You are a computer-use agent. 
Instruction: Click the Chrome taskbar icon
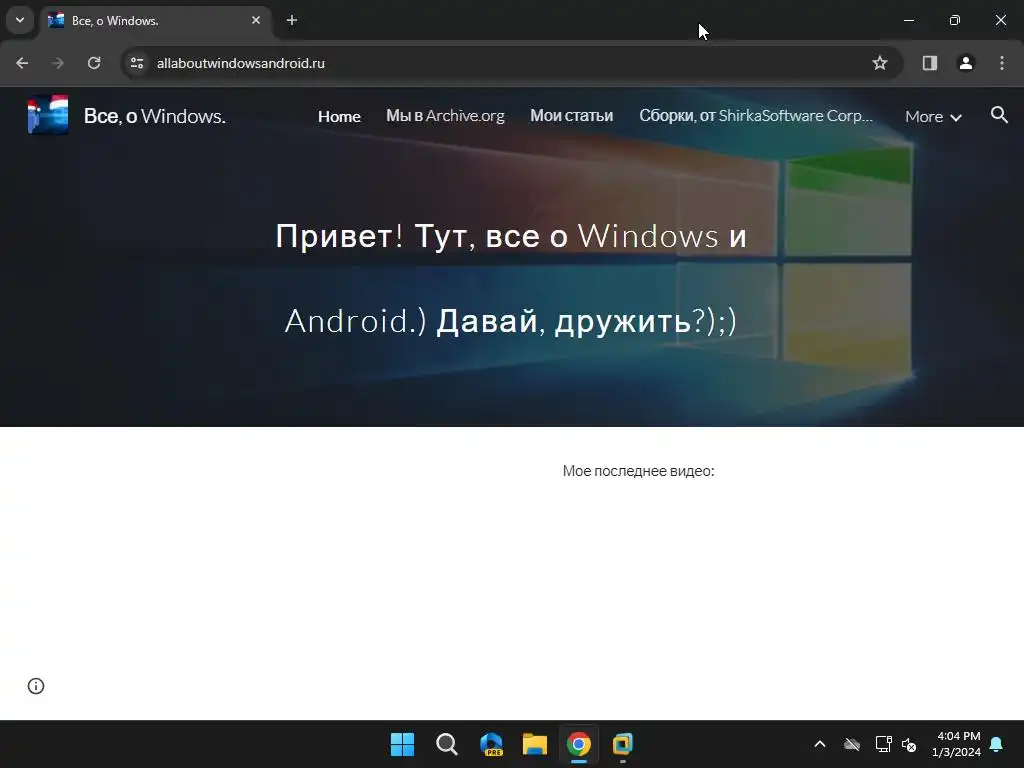pos(579,744)
